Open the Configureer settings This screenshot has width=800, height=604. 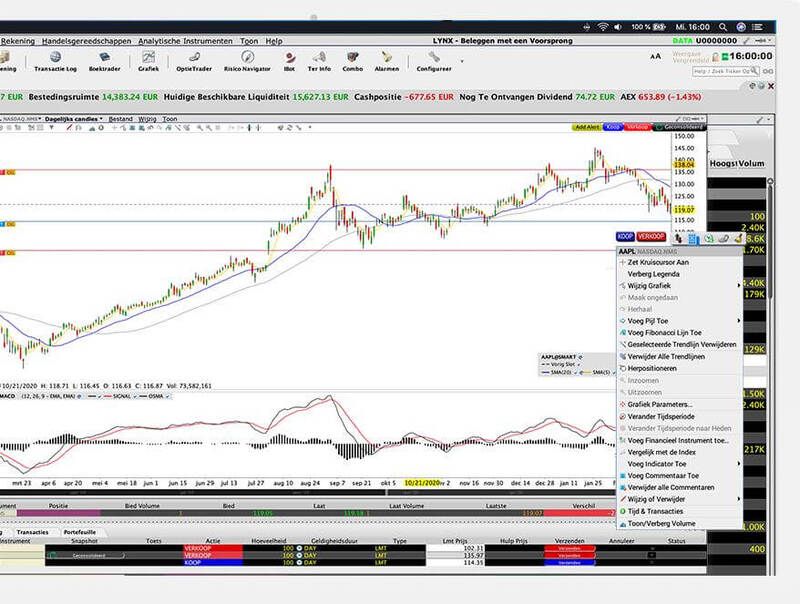(x=434, y=61)
